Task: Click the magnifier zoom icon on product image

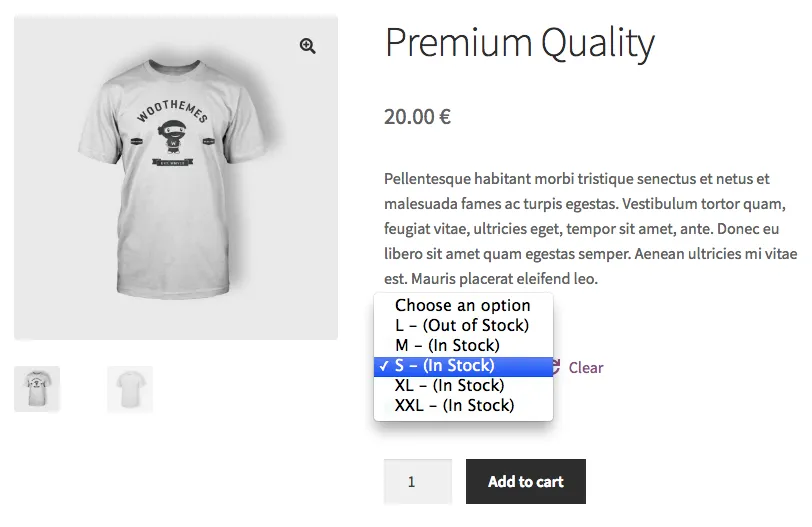Action: point(307,46)
